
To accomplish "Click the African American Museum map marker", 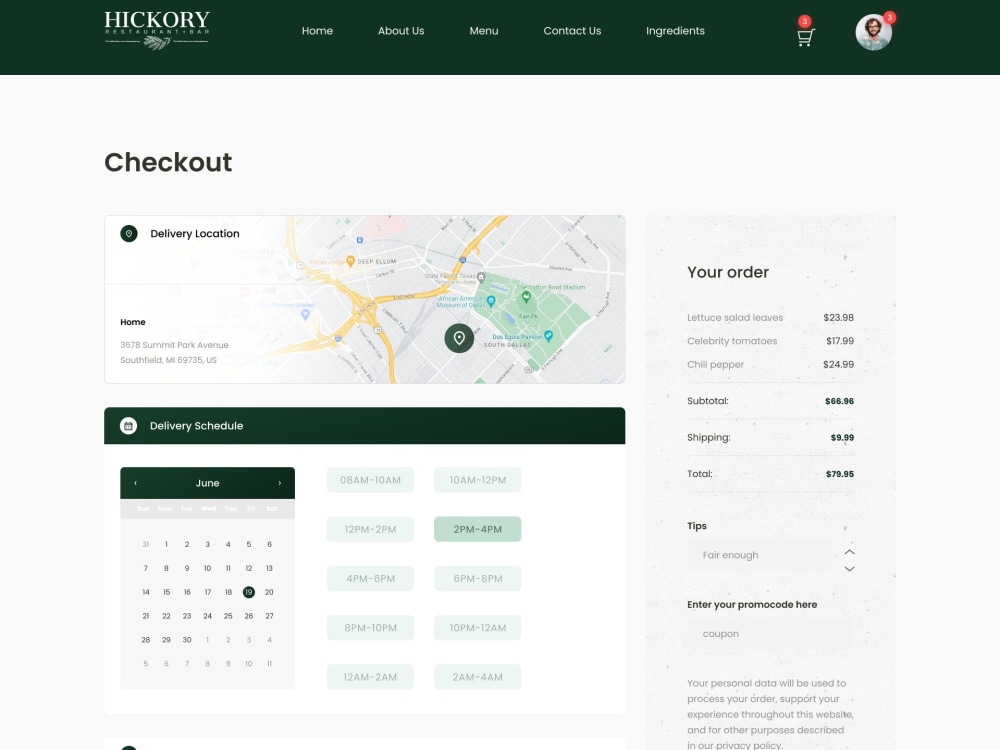I will (x=491, y=301).
